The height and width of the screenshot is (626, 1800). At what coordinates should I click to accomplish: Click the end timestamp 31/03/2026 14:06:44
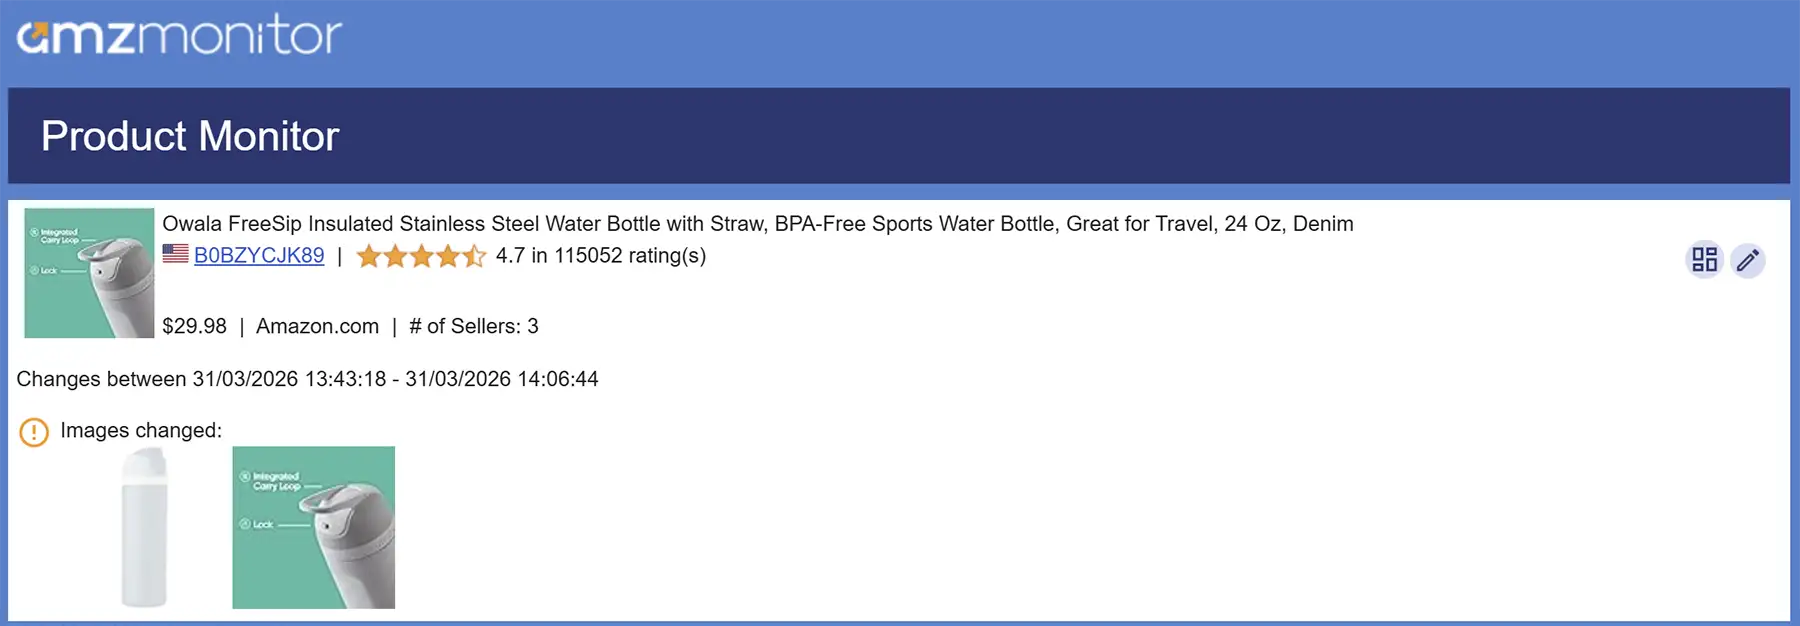502,379
